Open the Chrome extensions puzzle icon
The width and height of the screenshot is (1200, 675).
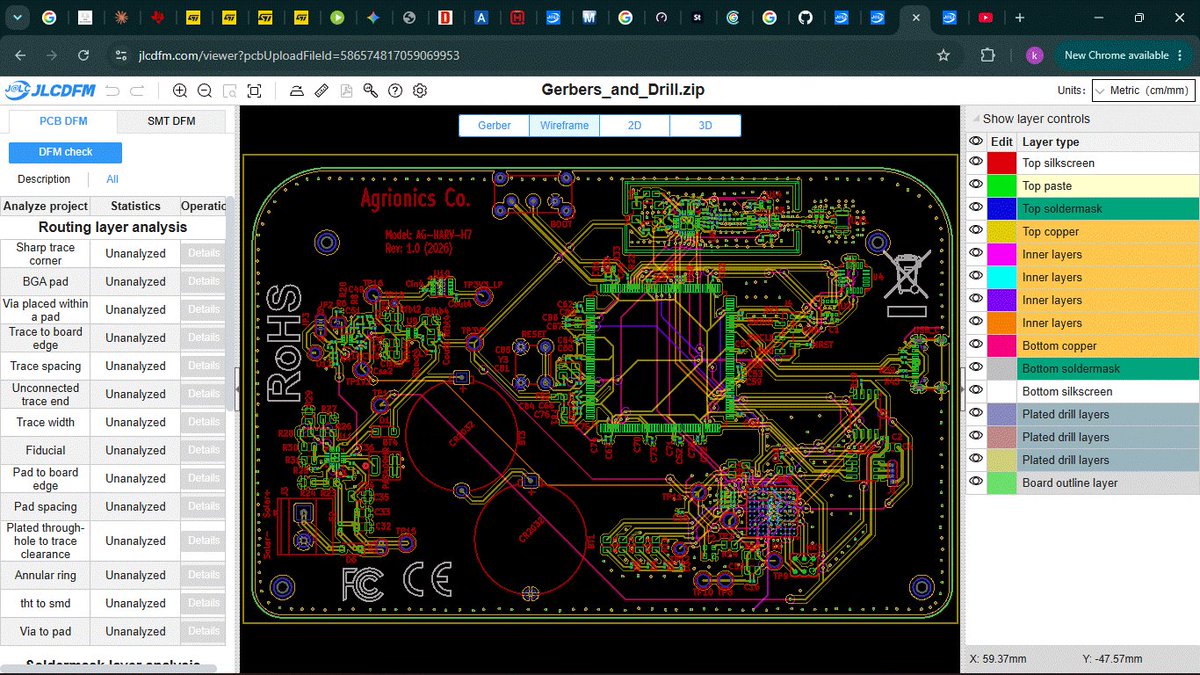click(988, 56)
